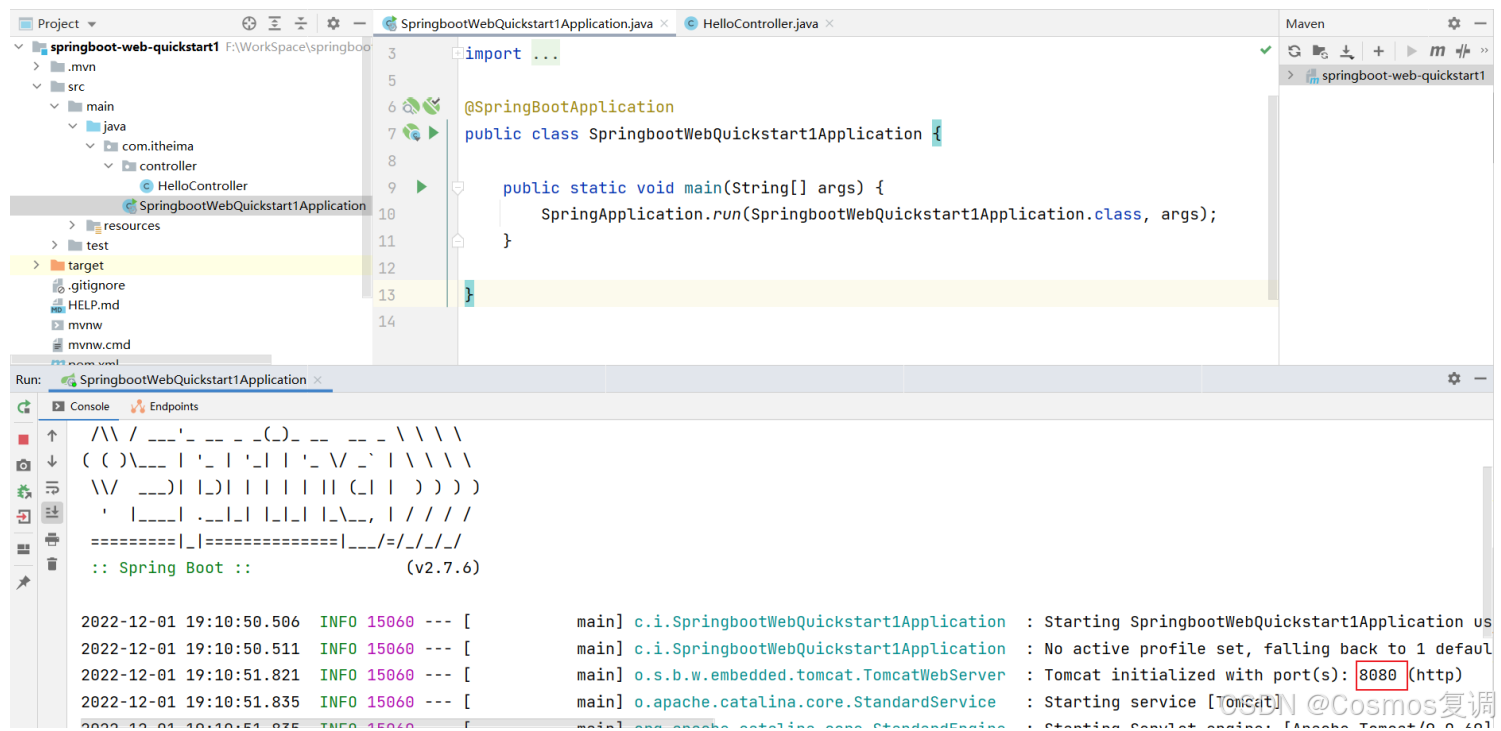Click the Dump Threads camera icon

tap(24, 466)
